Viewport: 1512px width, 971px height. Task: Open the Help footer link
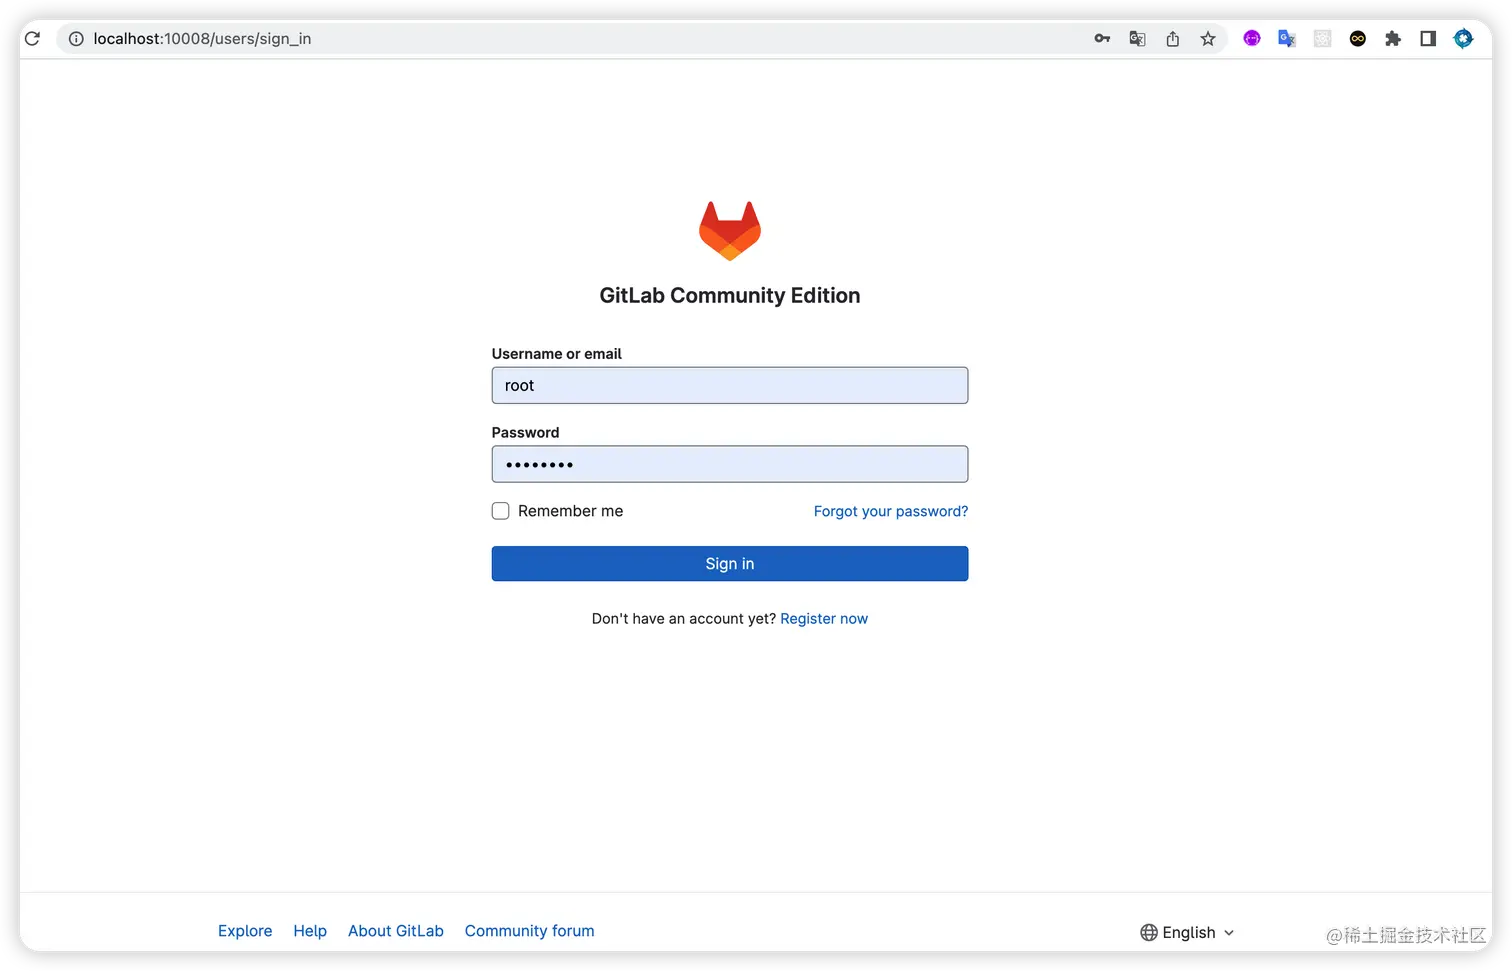click(x=310, y=931)
